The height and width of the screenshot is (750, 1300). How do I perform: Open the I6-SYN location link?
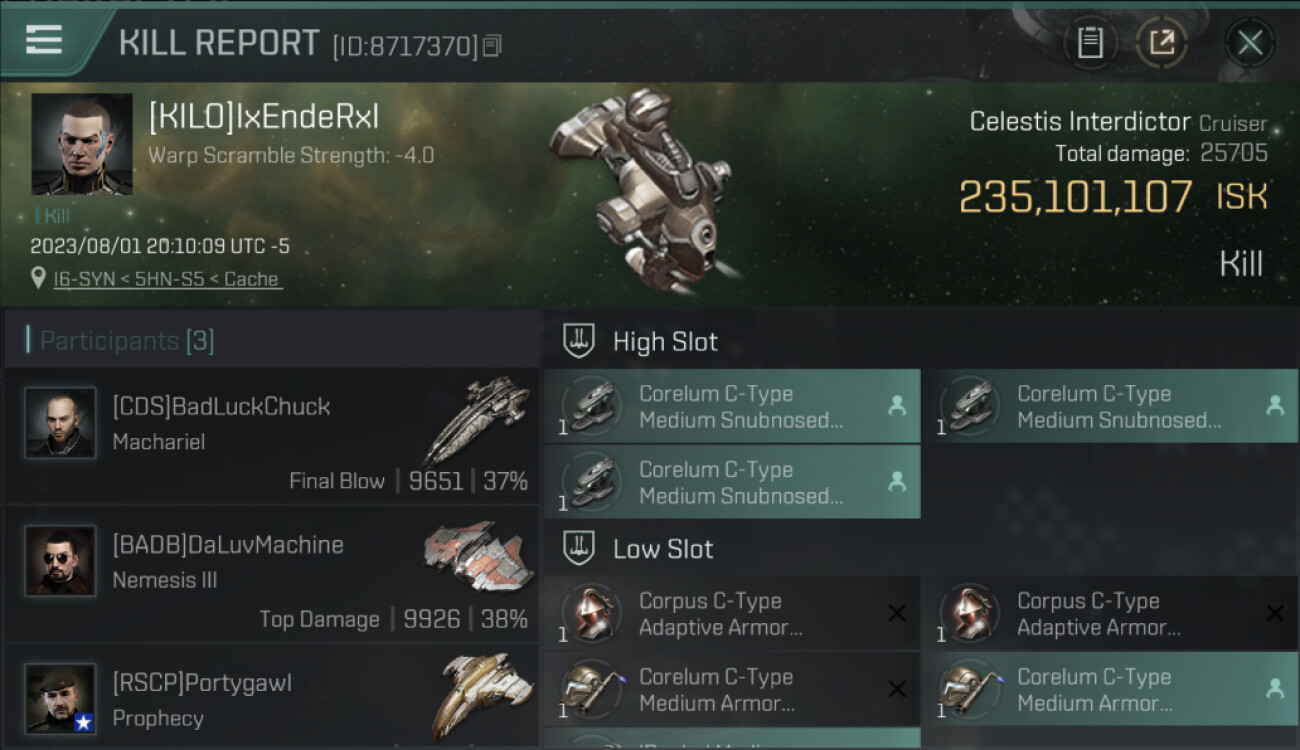coord(167,279)
